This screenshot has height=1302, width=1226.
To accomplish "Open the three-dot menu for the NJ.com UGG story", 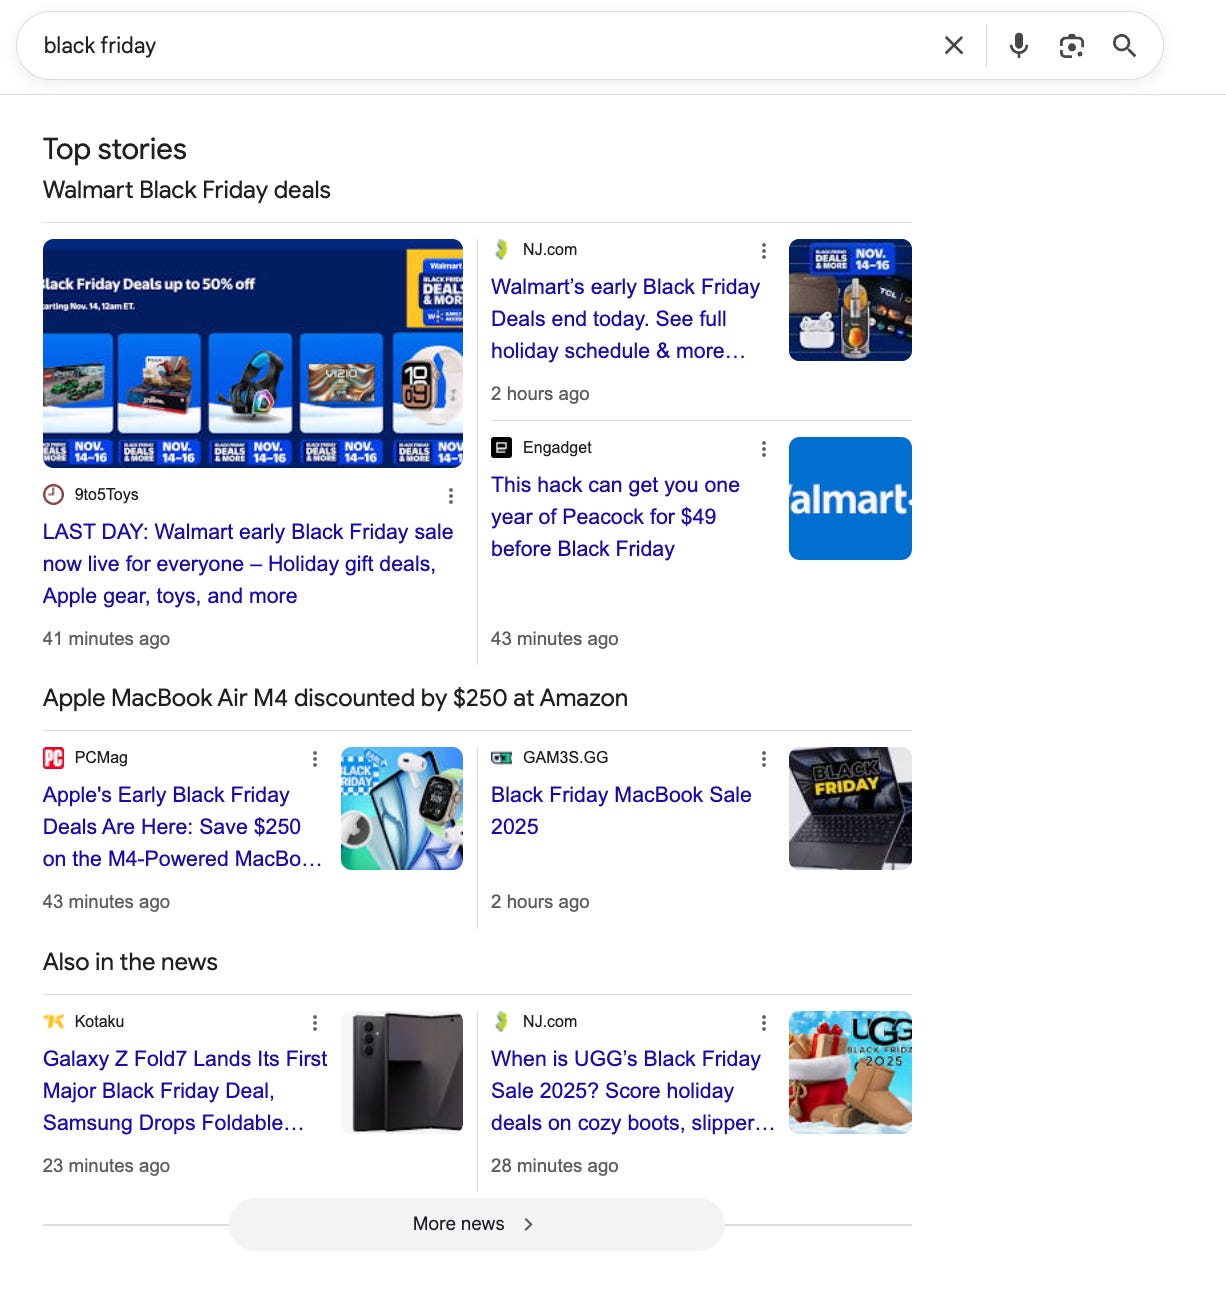I will point(764,1022).
